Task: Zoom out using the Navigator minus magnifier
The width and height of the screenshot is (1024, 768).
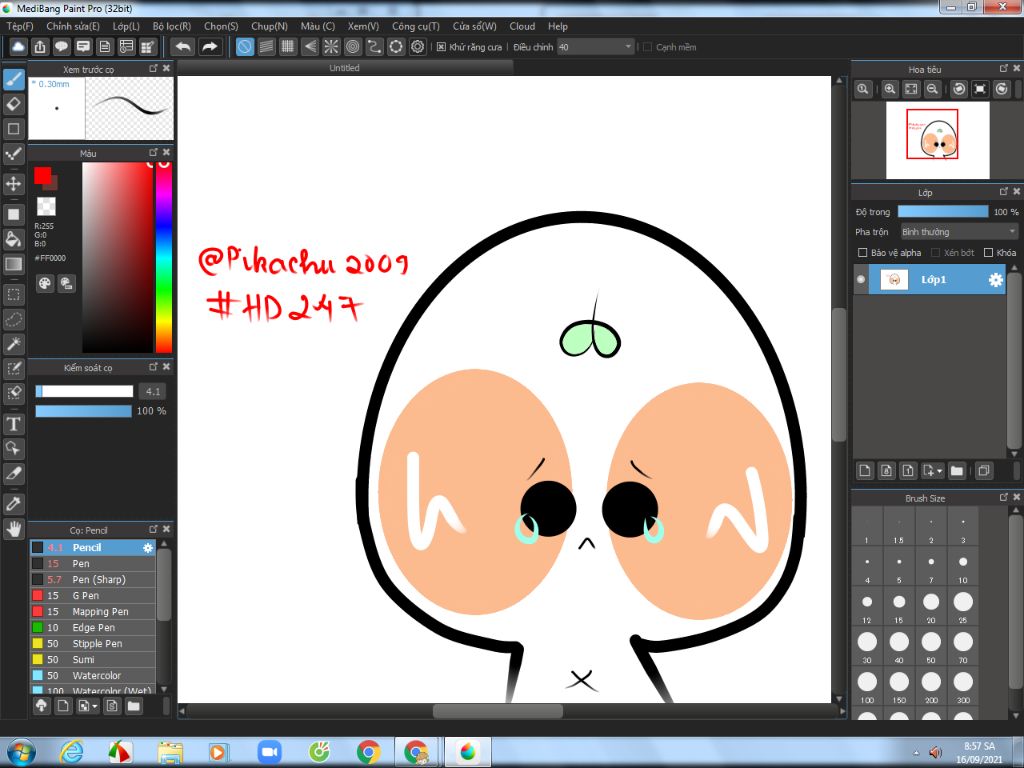Action: 933,89
